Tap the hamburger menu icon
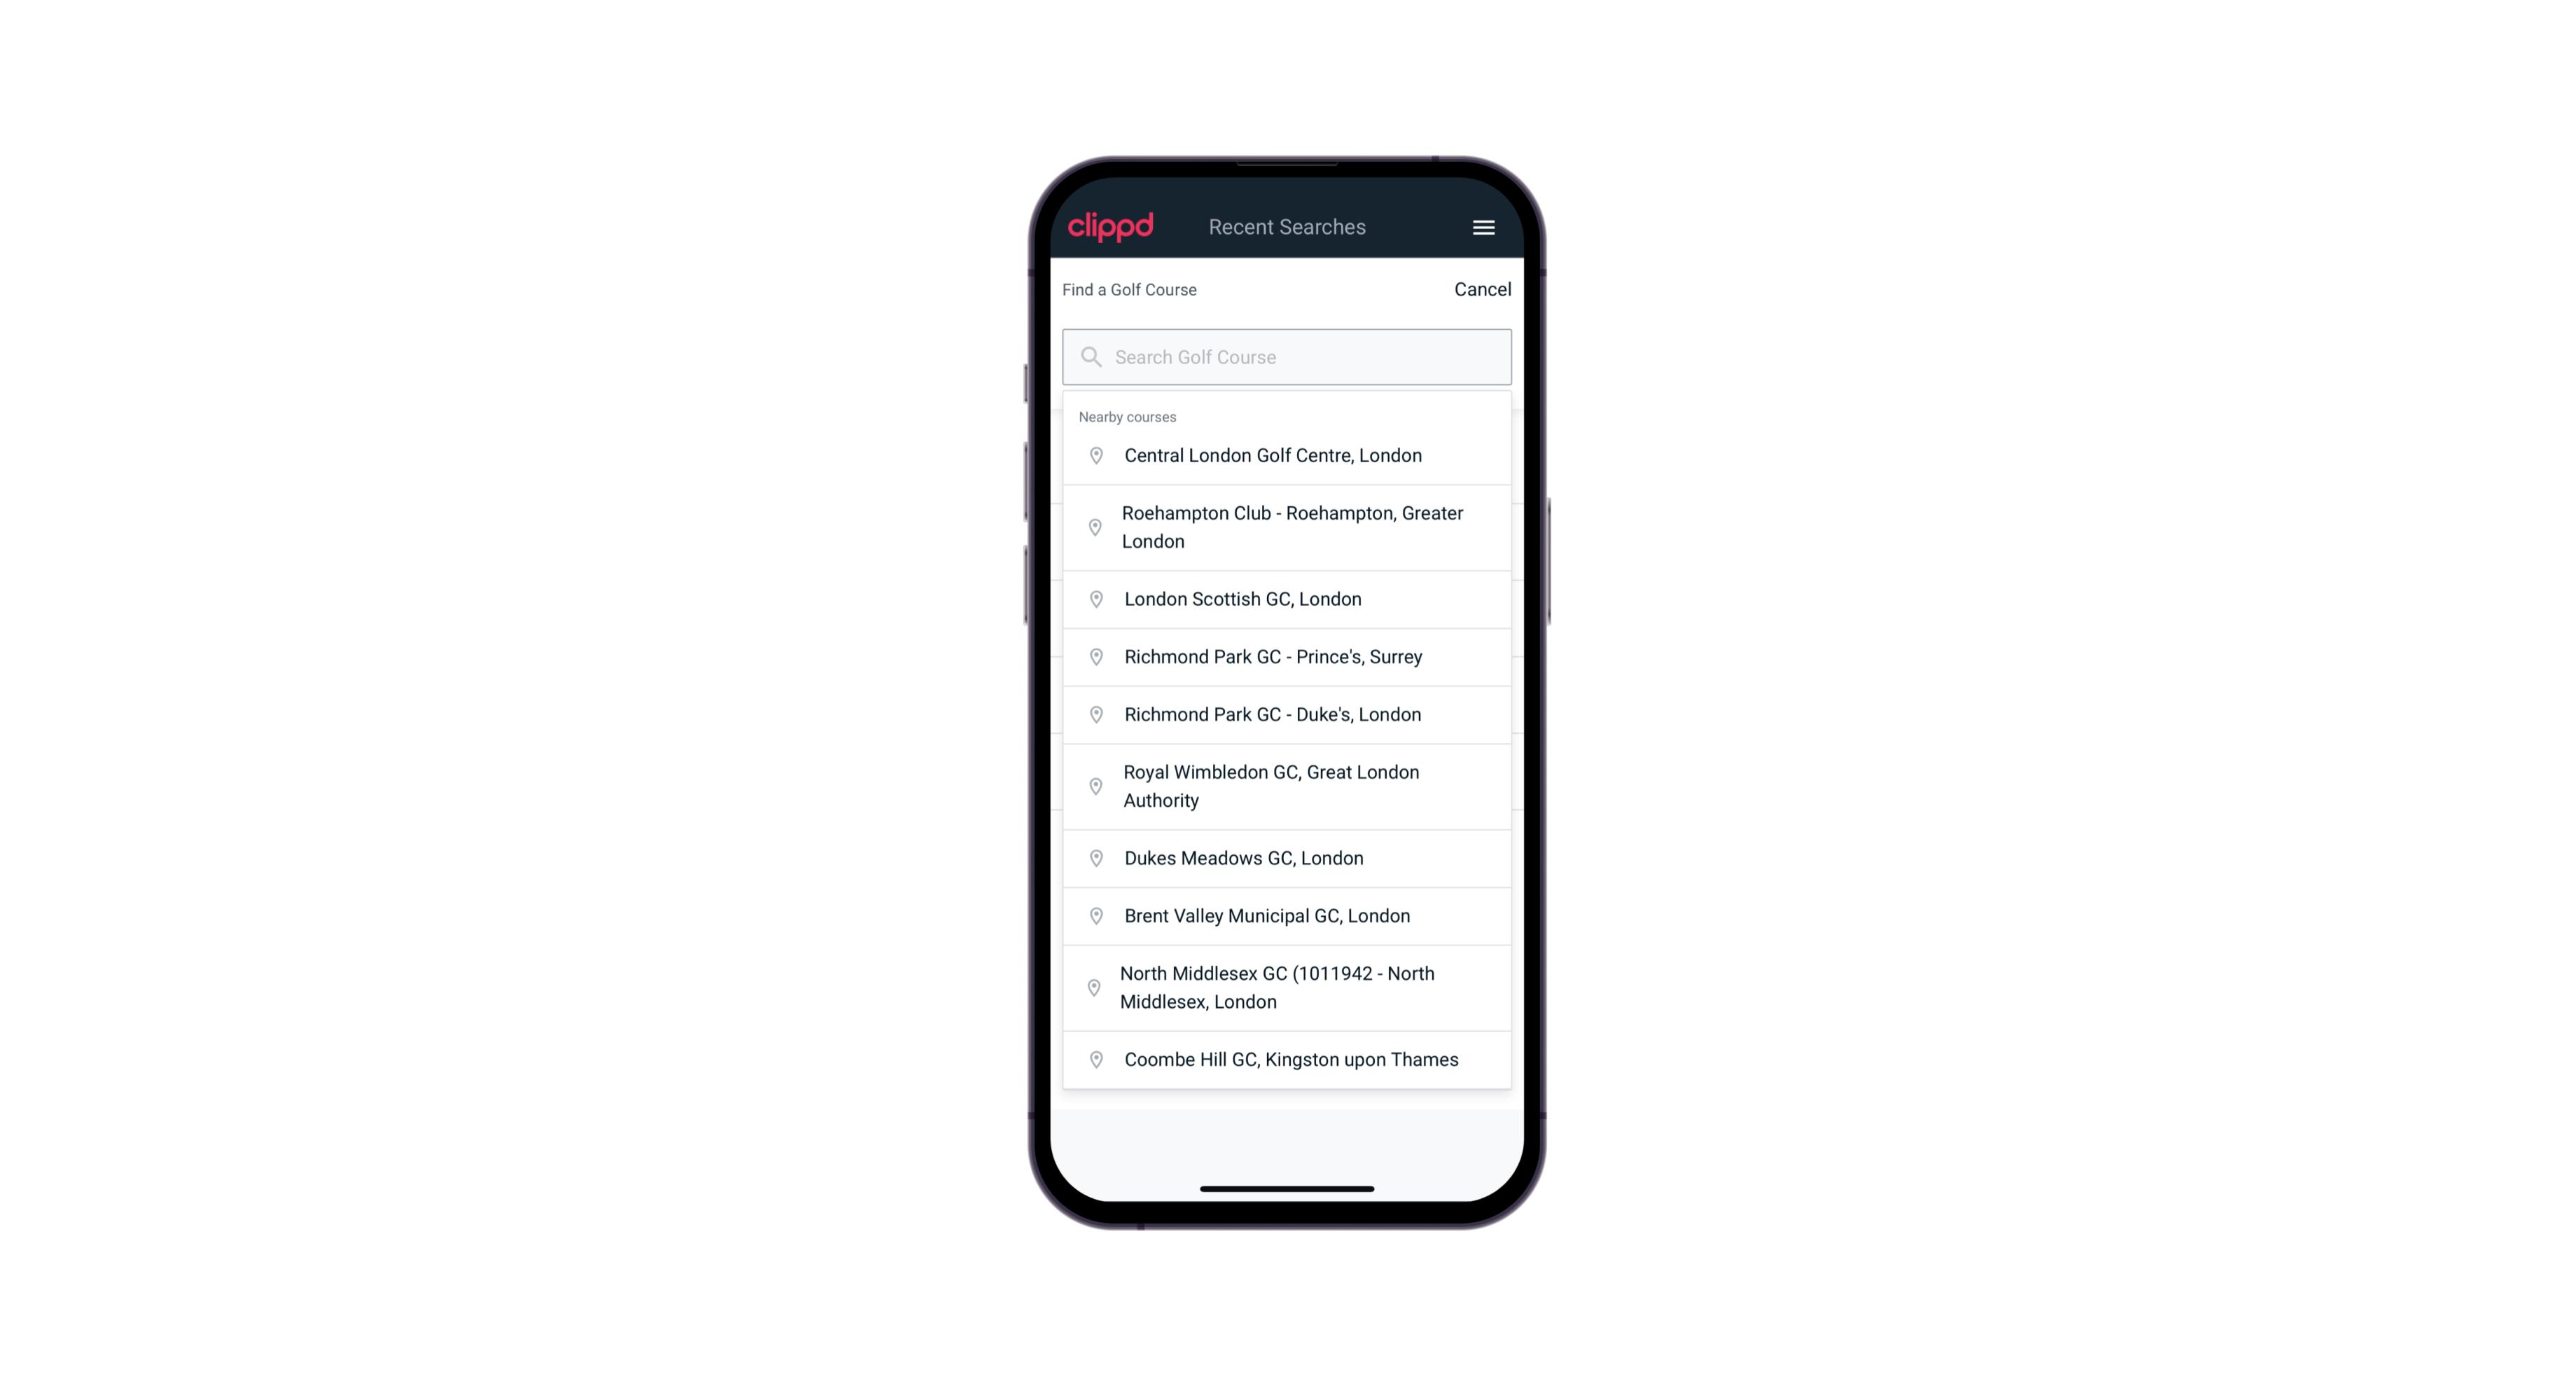 click(1484, 227)
